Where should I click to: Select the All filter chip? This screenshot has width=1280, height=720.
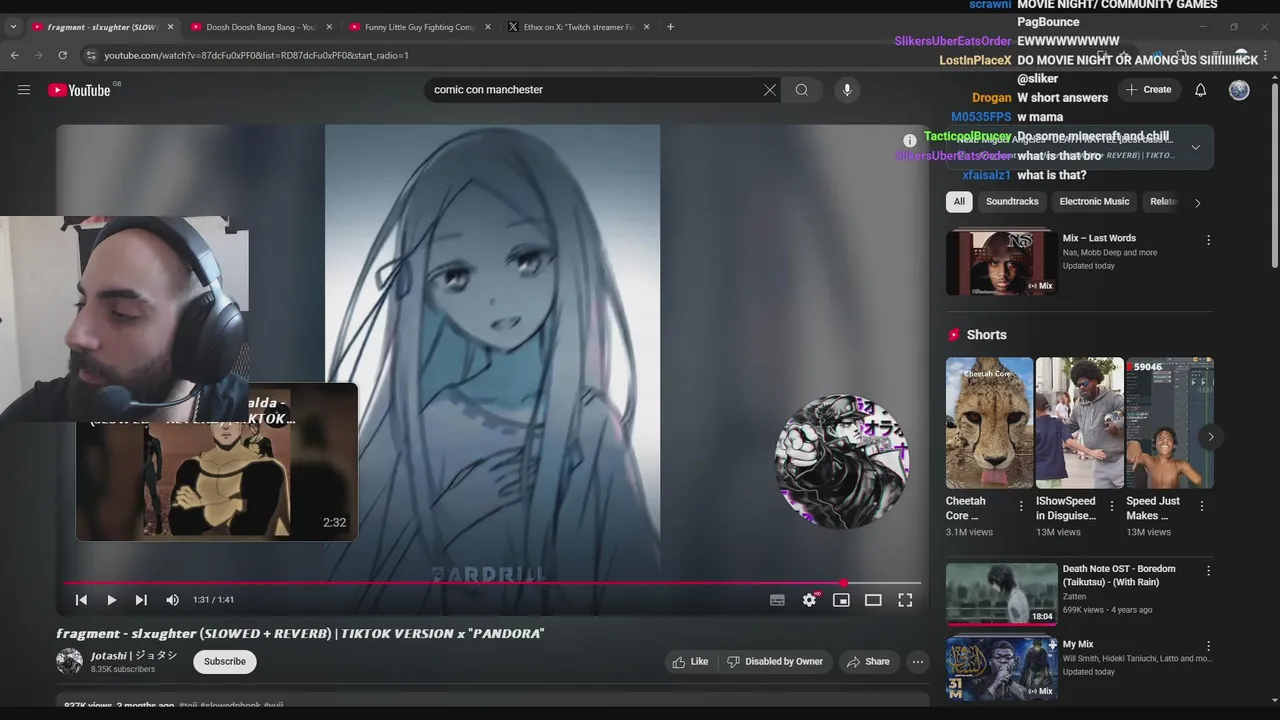pos(959,202)
